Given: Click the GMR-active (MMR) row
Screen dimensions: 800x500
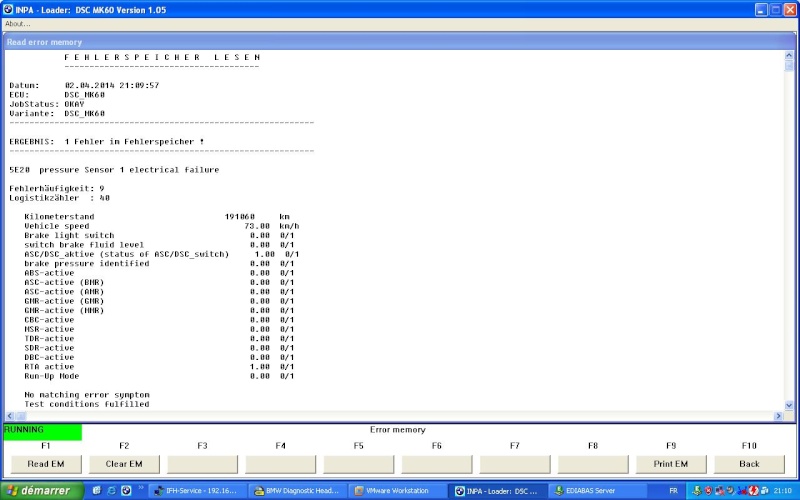Looking at the screenshot, I should 159,310.
